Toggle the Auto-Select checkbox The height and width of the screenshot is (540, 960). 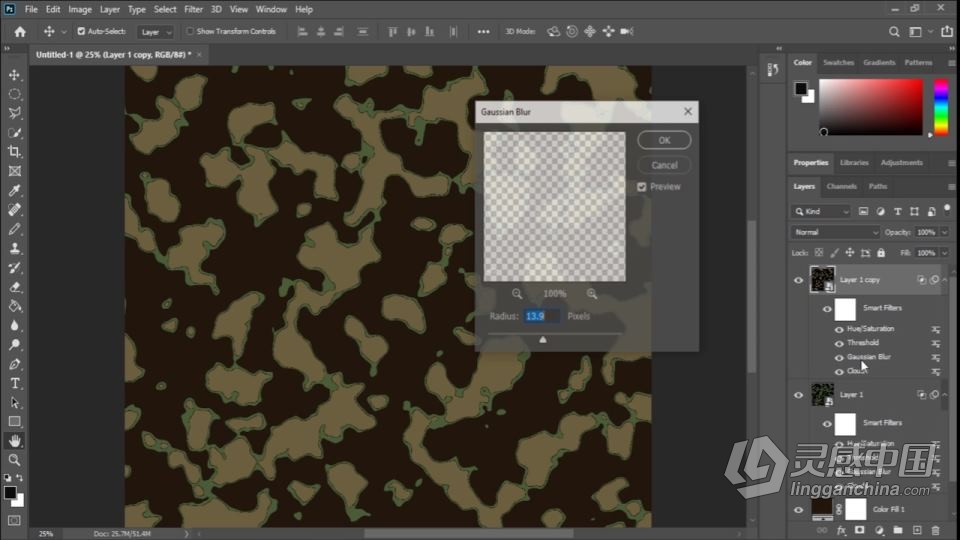coord(81,31)
